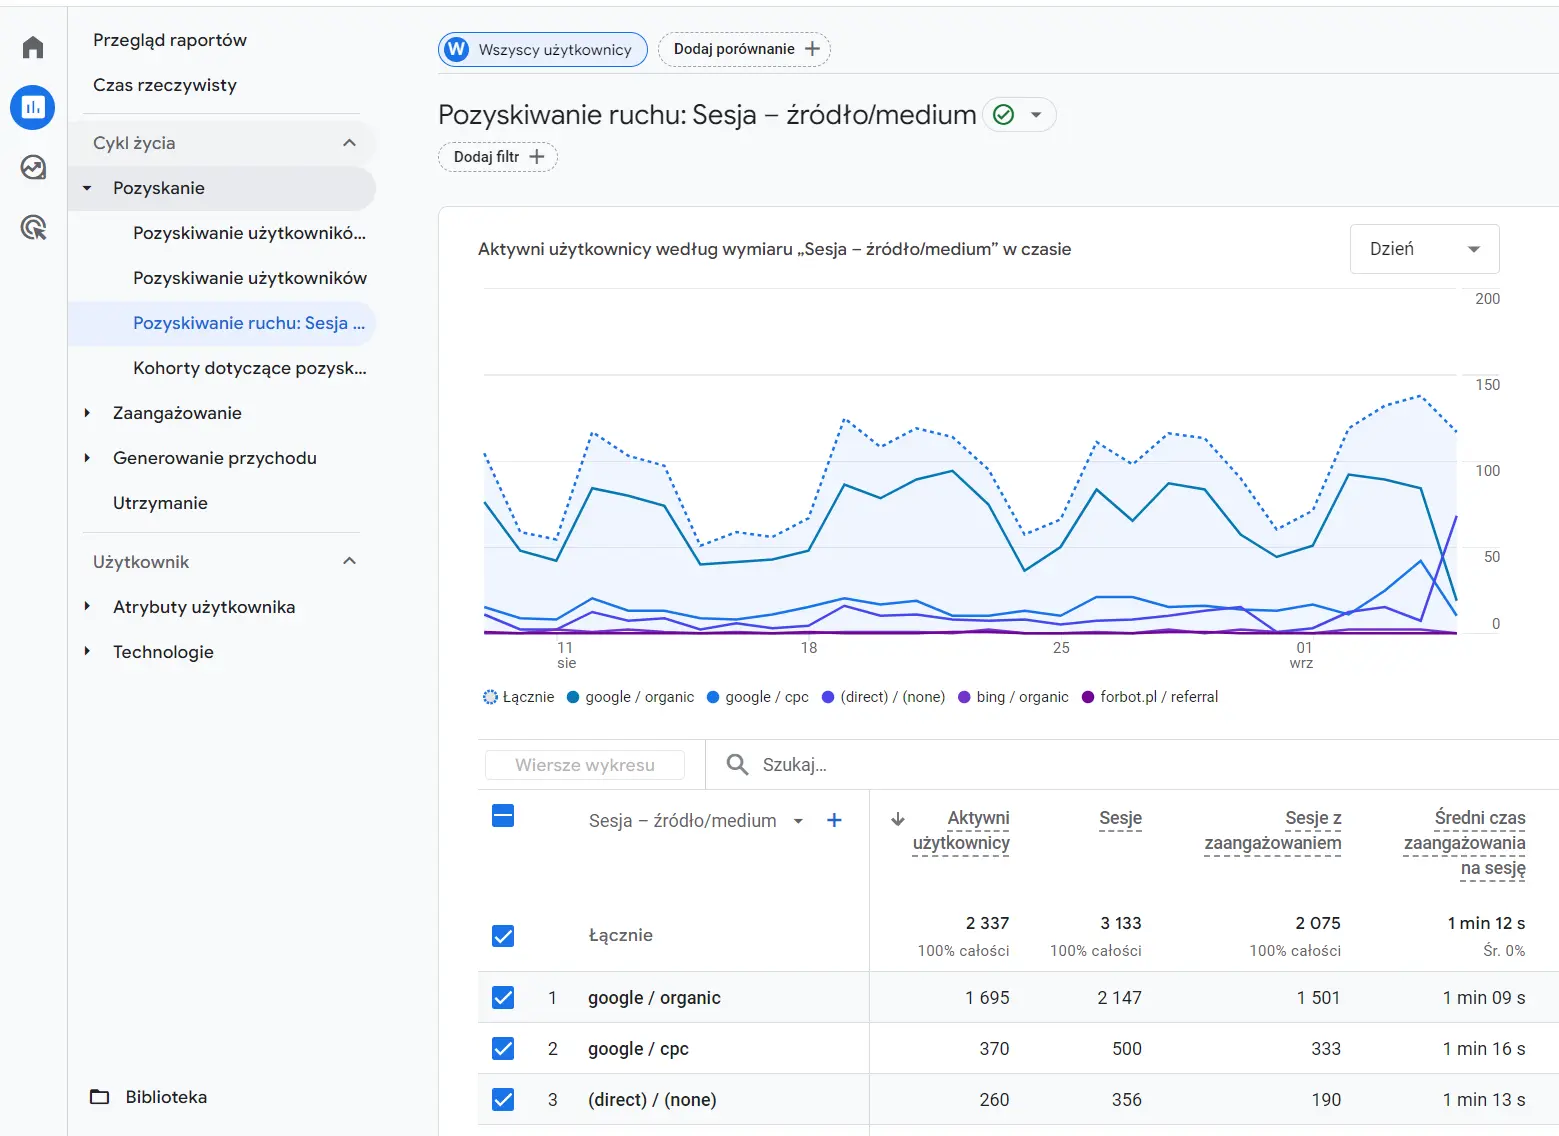The width and height of the screenshot is (1559, 1136).
Task: Open the Reports icon in left rail
Action: (x=33, y=107)
